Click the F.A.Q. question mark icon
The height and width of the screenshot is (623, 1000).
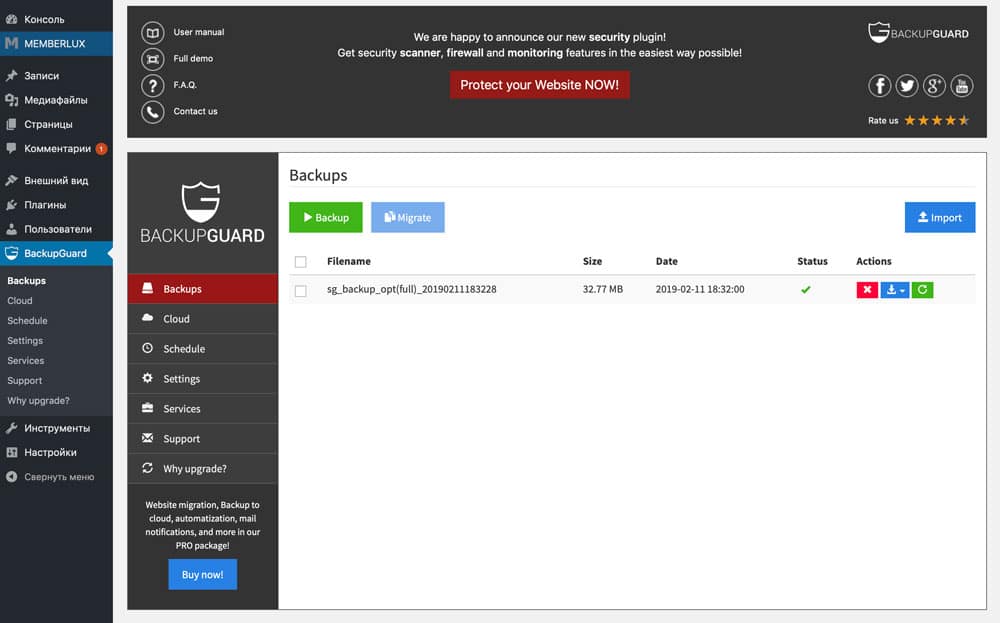pyautogui.click(x=152, y=85)
